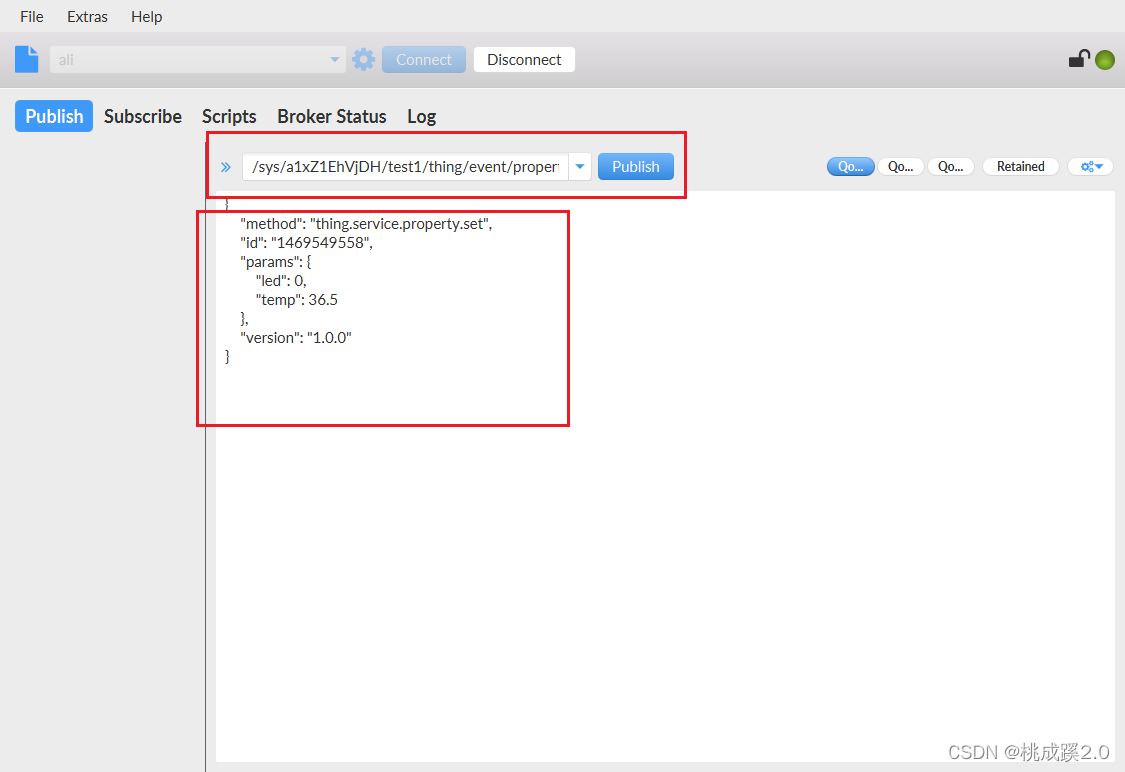
Task: Click the closing brace at the payload end
Action: coord(227,357)
